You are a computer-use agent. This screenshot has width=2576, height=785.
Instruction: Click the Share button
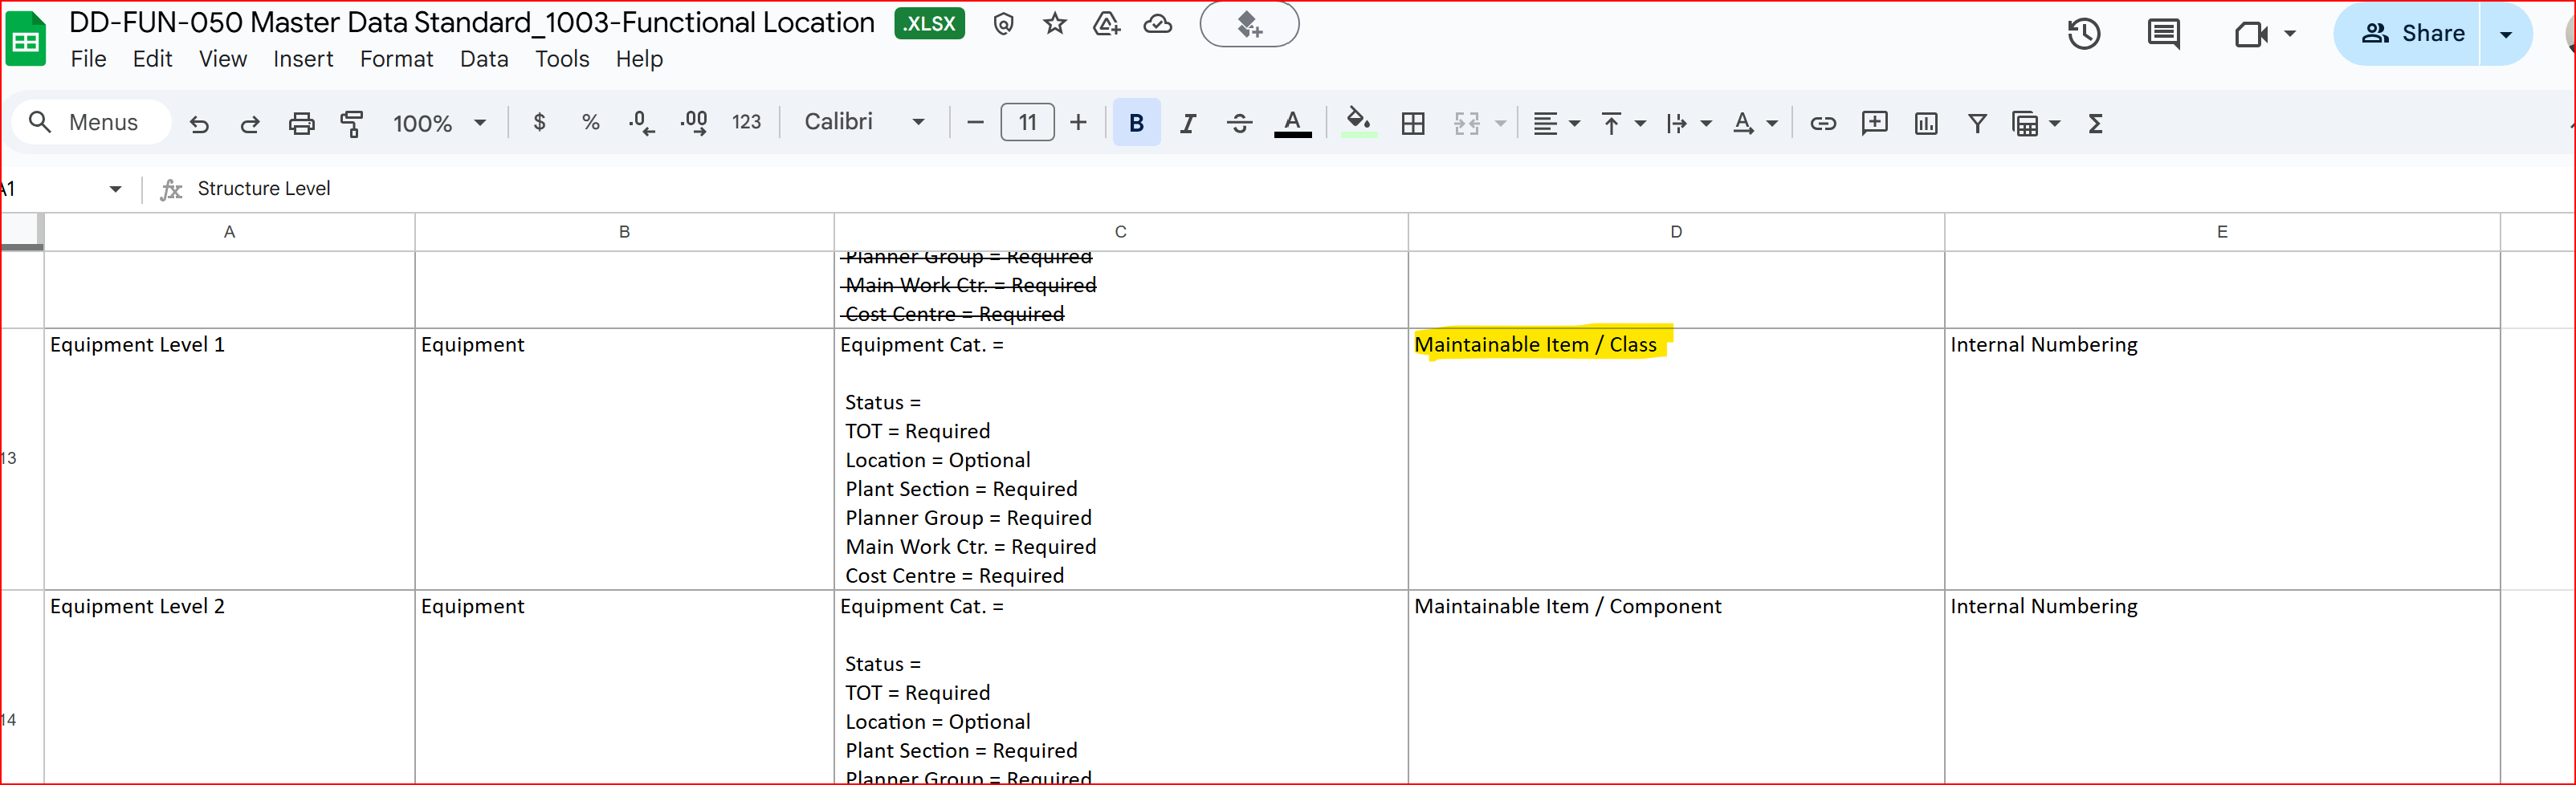2411,34
